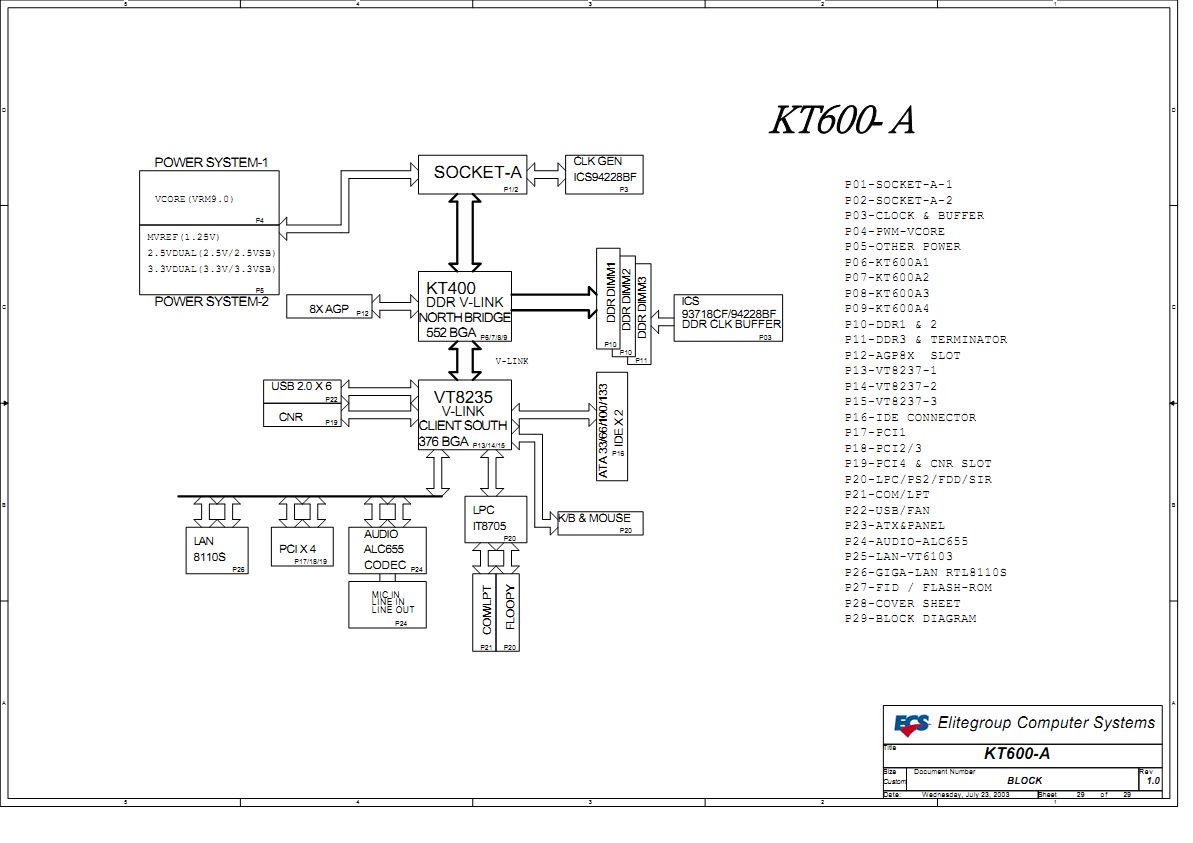Click the POWER SYSTEM-2 heading

(211, 301)
